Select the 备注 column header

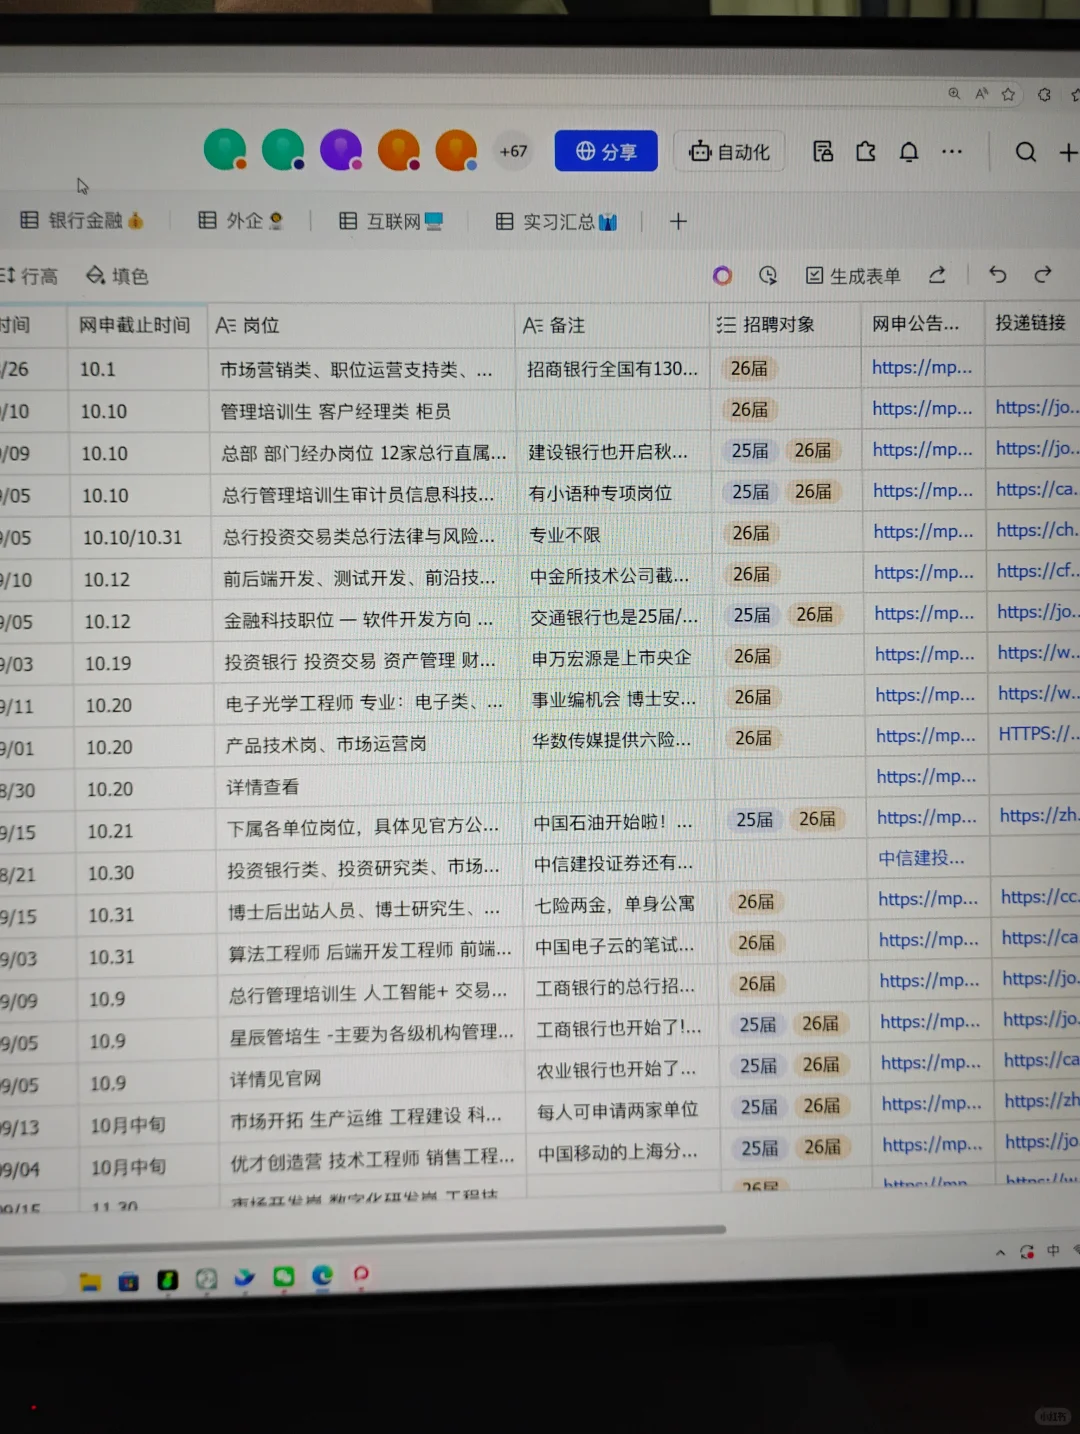pyautogui.click(x=612, y=325)
